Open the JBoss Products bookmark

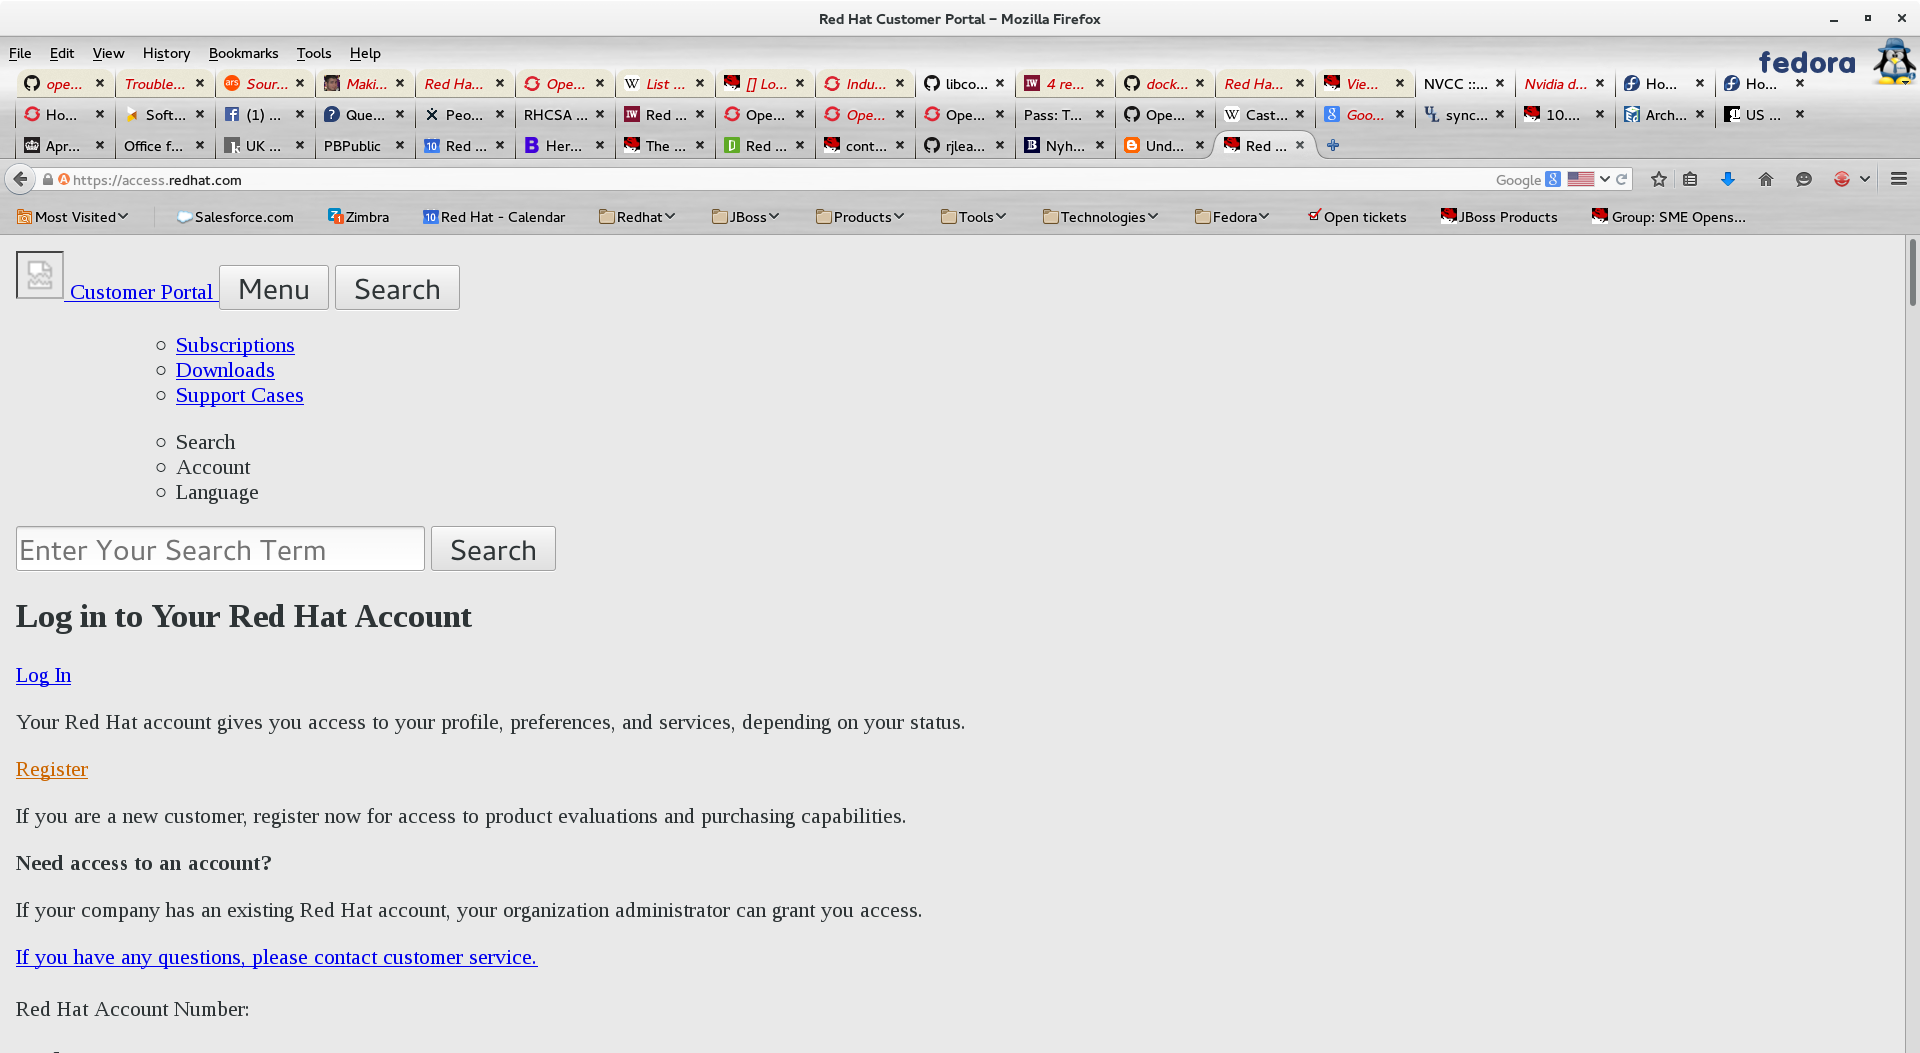pos(1499,217)
